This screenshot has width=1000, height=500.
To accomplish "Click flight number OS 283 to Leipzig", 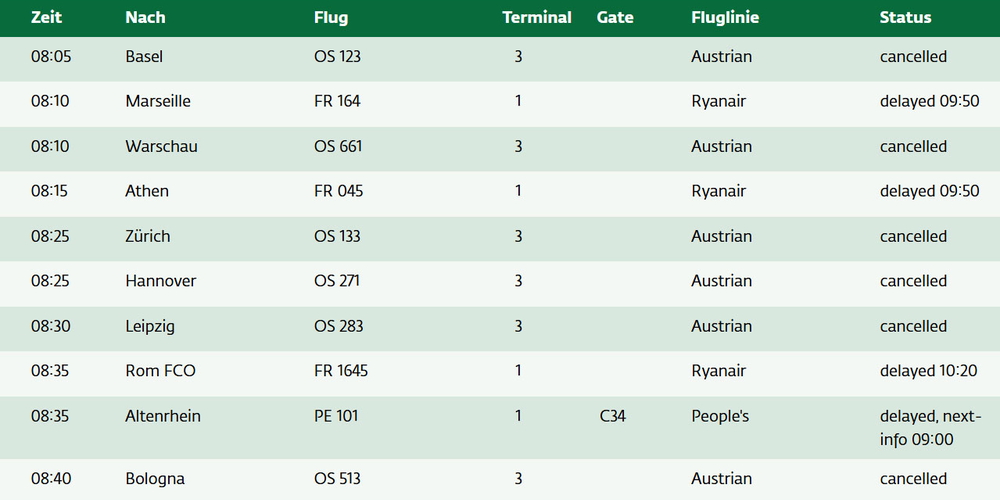I will (338, 326).
